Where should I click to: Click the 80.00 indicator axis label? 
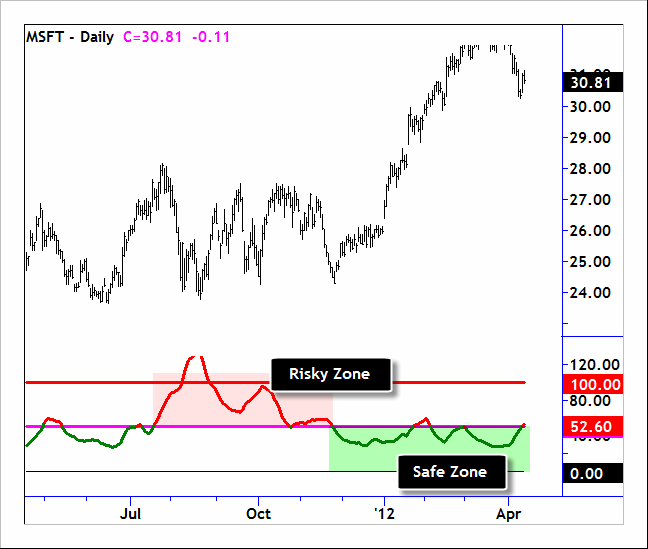coord(593,402)
